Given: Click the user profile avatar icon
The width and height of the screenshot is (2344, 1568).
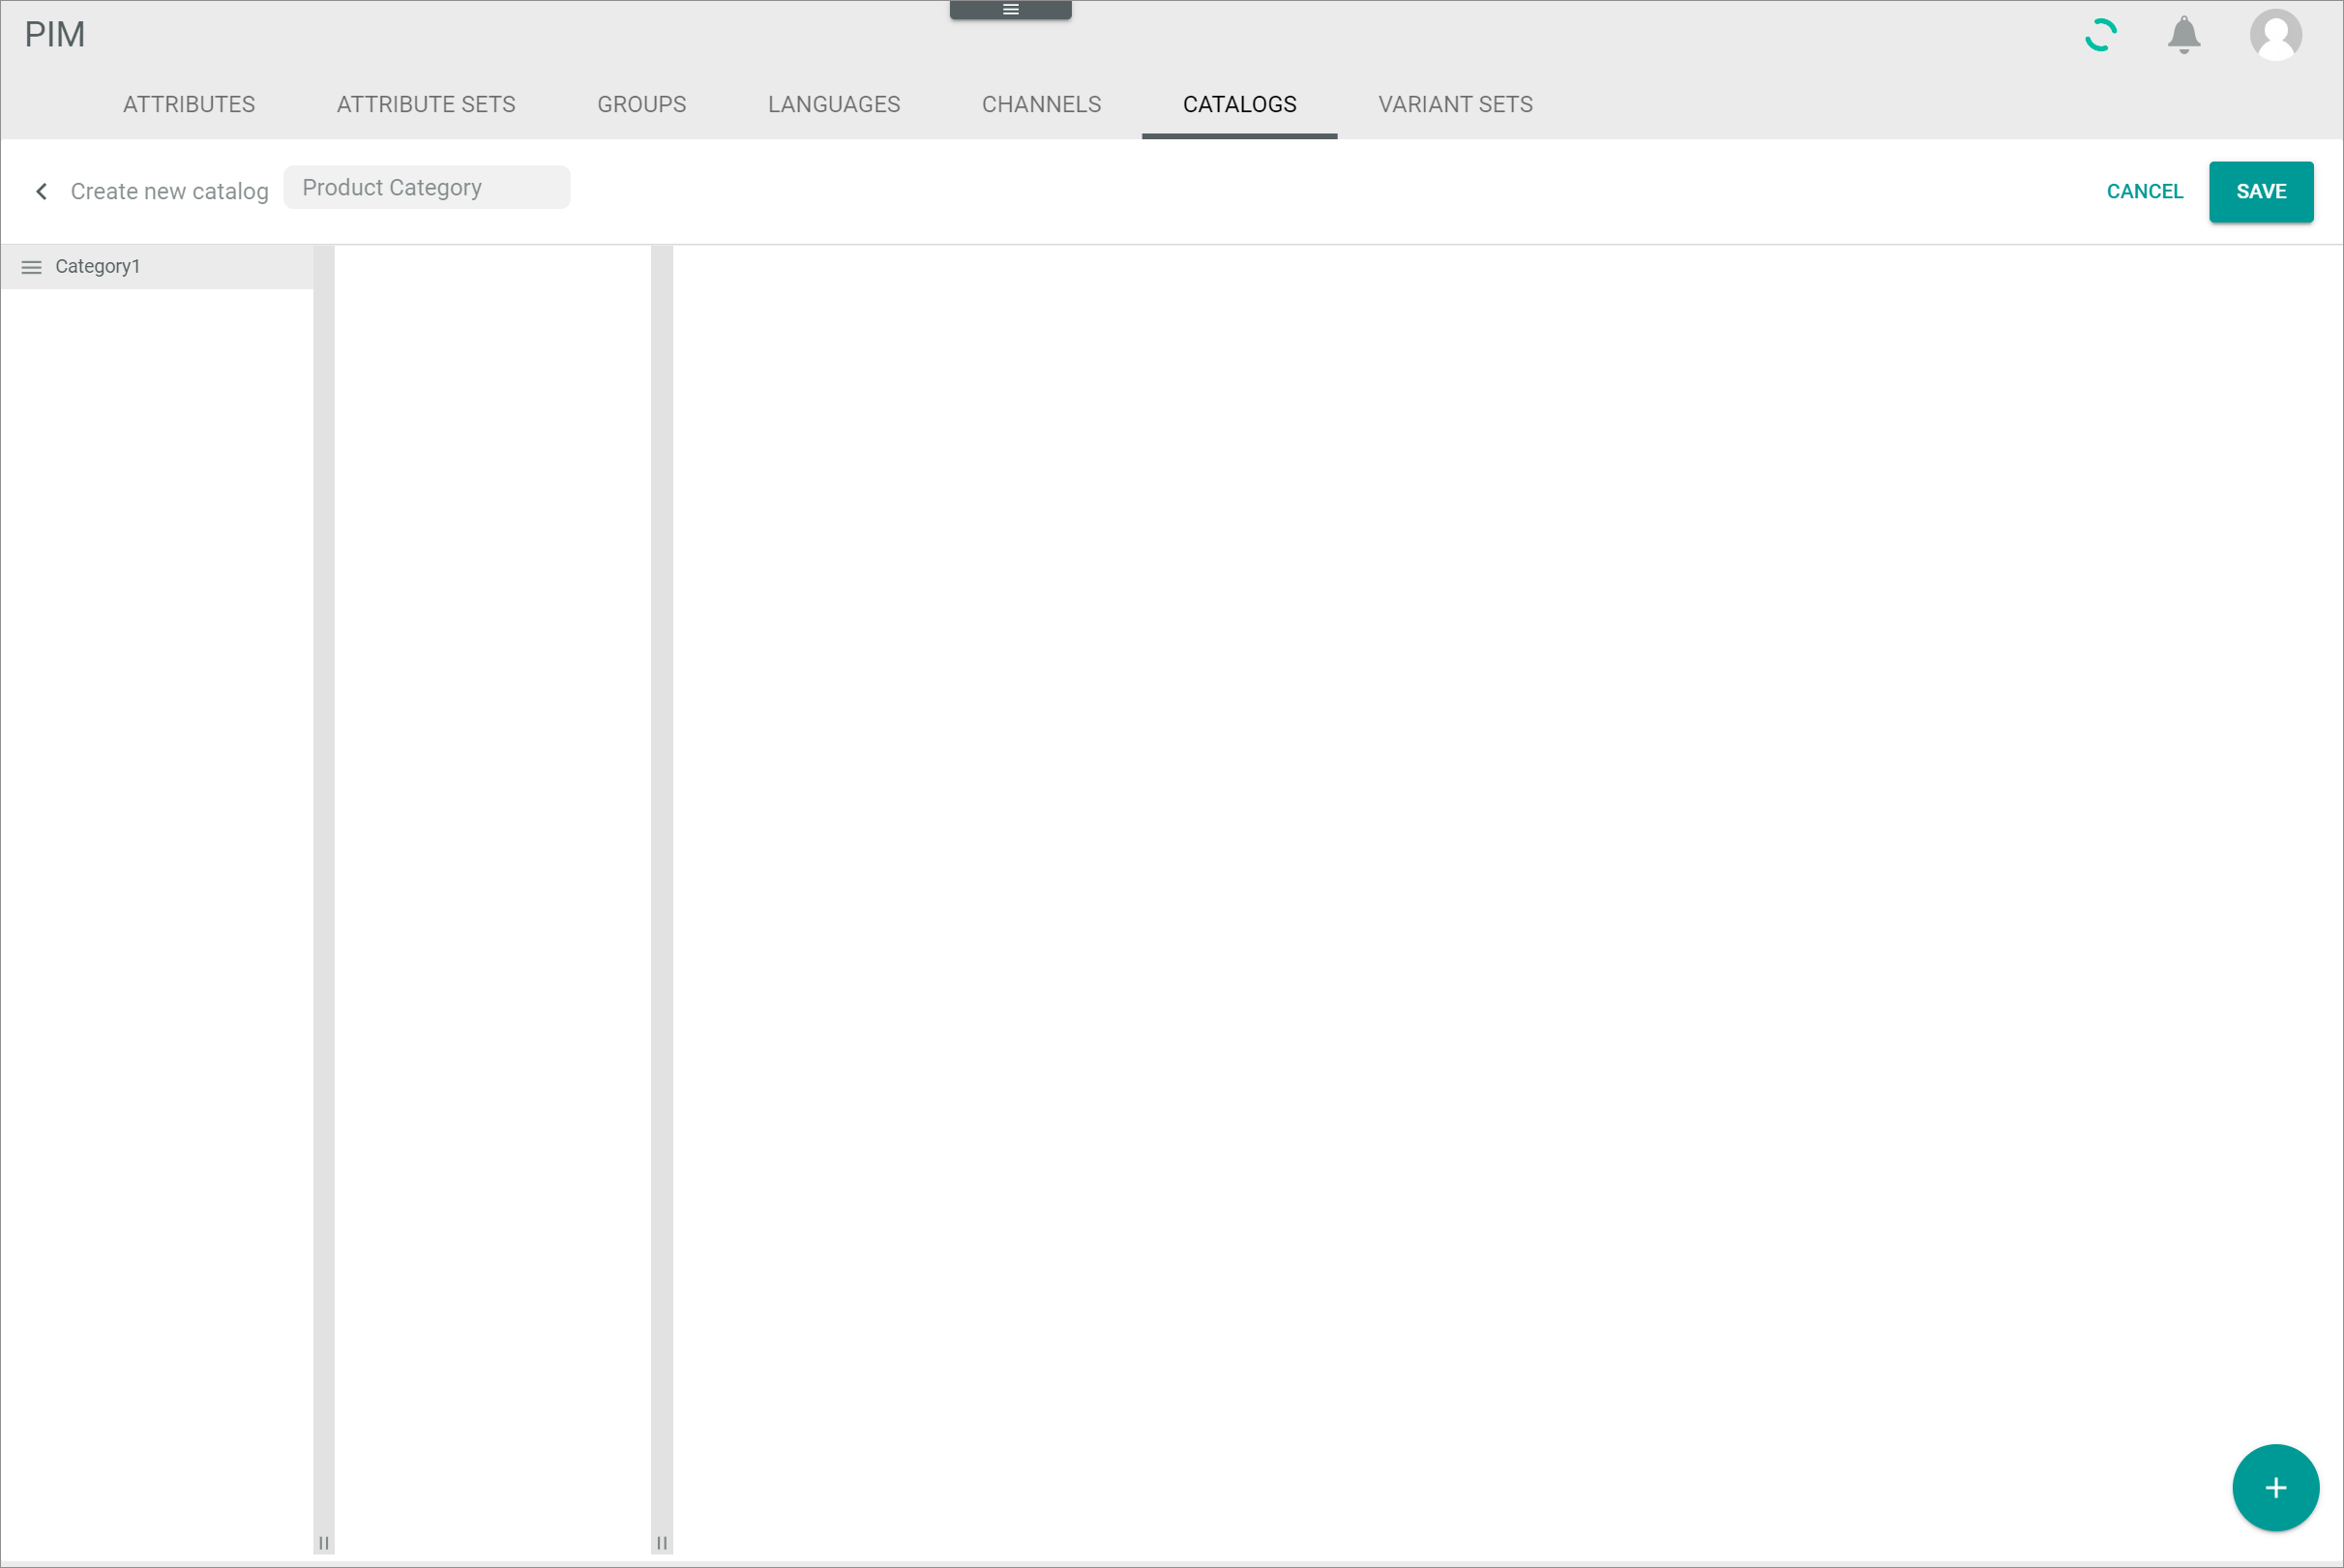Looking at the screenshot, I should 2277,35.
